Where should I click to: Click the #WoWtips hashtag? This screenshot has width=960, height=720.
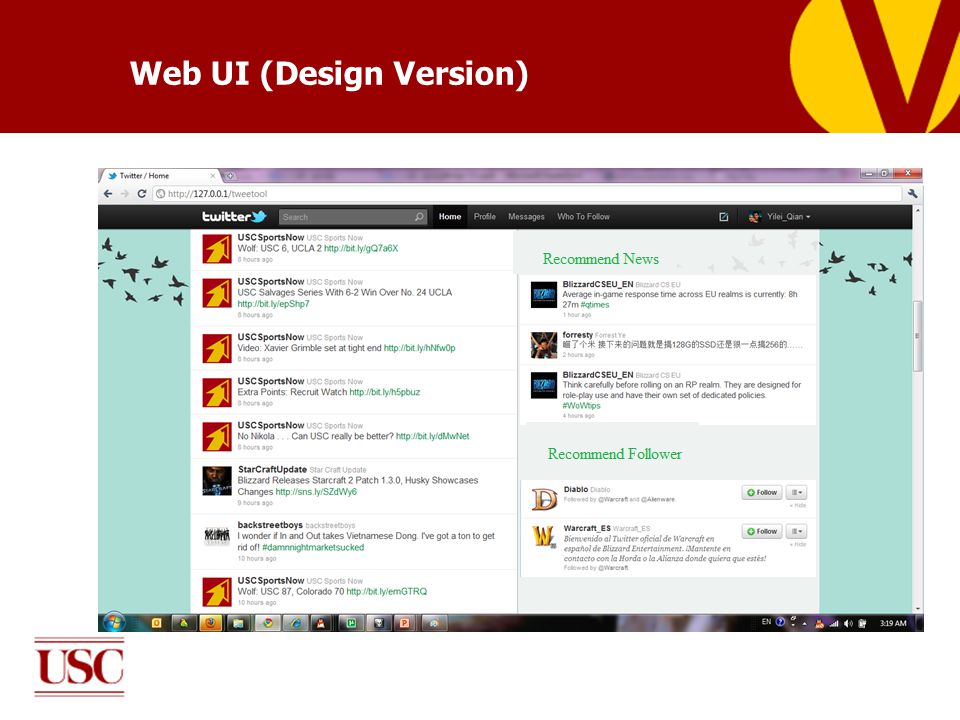click(x=582, y=405)
